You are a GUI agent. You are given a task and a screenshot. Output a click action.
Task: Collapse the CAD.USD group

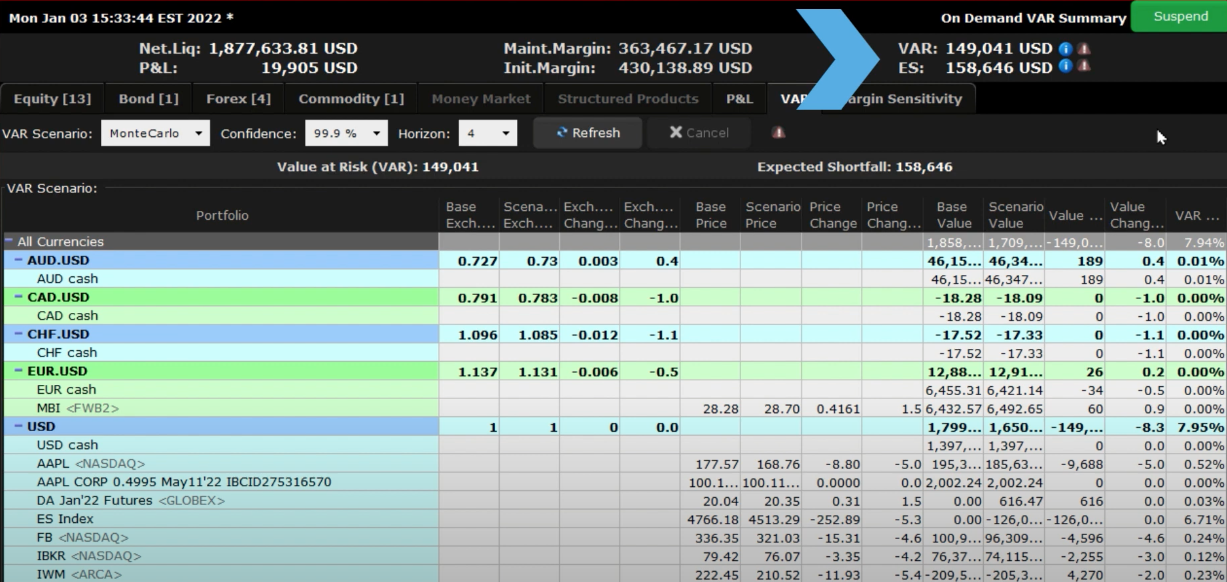tap(18, 297)
